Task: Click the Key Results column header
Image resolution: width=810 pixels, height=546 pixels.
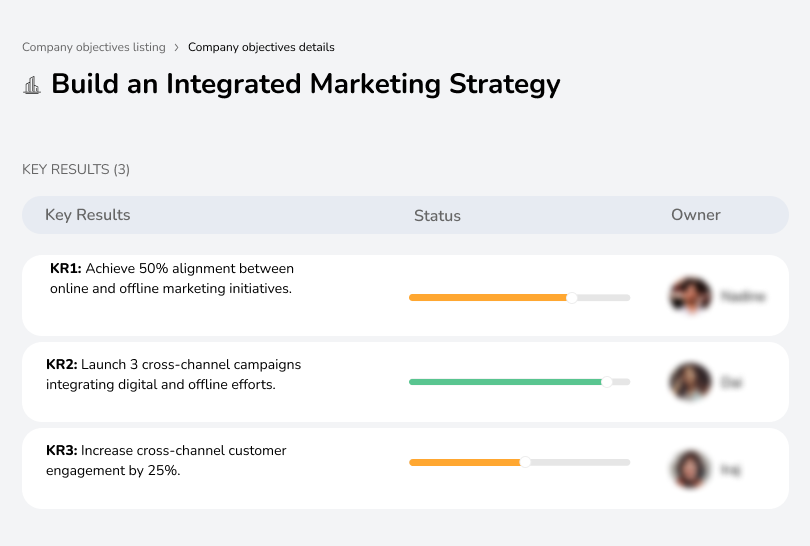Action: 88,215
